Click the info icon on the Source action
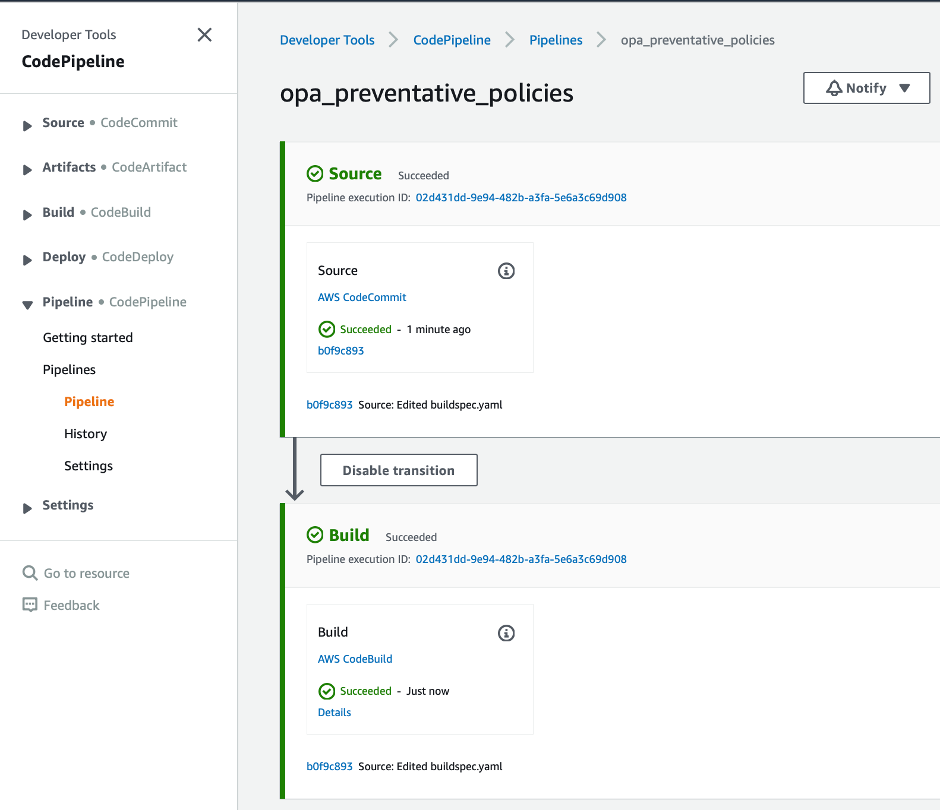This screenshot has width=941, height=810. click(x=506, y=271)
